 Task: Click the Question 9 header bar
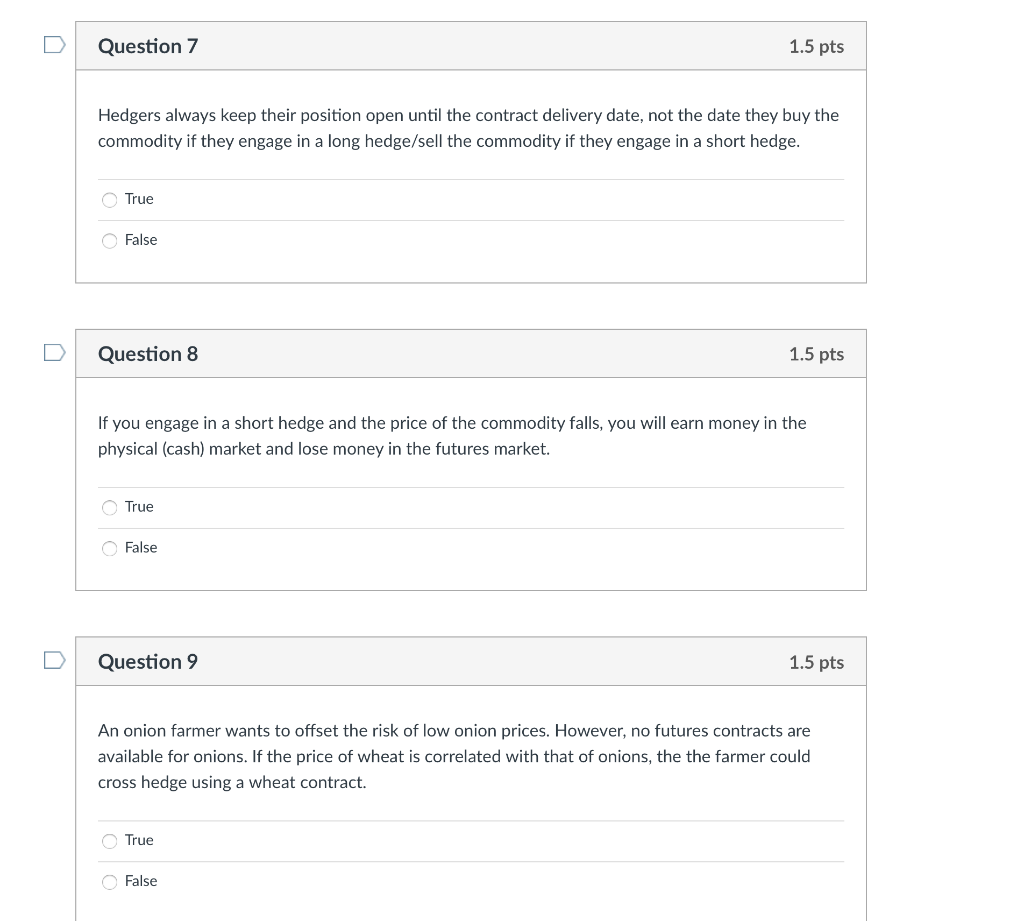click(x=471, y=661)
